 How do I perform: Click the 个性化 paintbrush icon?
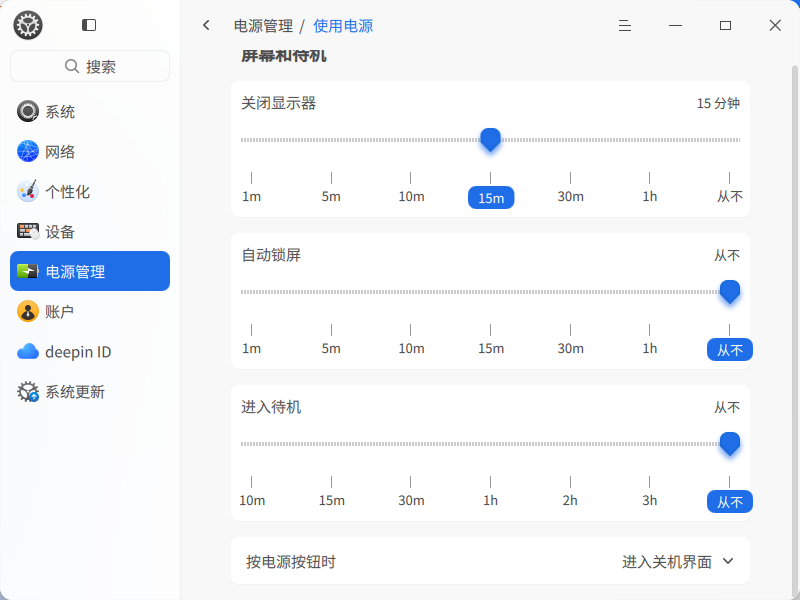[28, 191]
